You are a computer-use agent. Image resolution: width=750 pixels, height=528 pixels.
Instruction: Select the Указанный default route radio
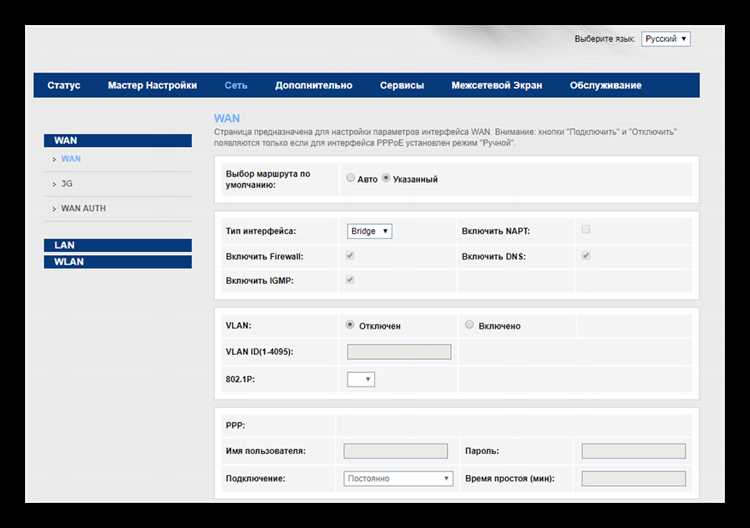click(x=386, y=178)
